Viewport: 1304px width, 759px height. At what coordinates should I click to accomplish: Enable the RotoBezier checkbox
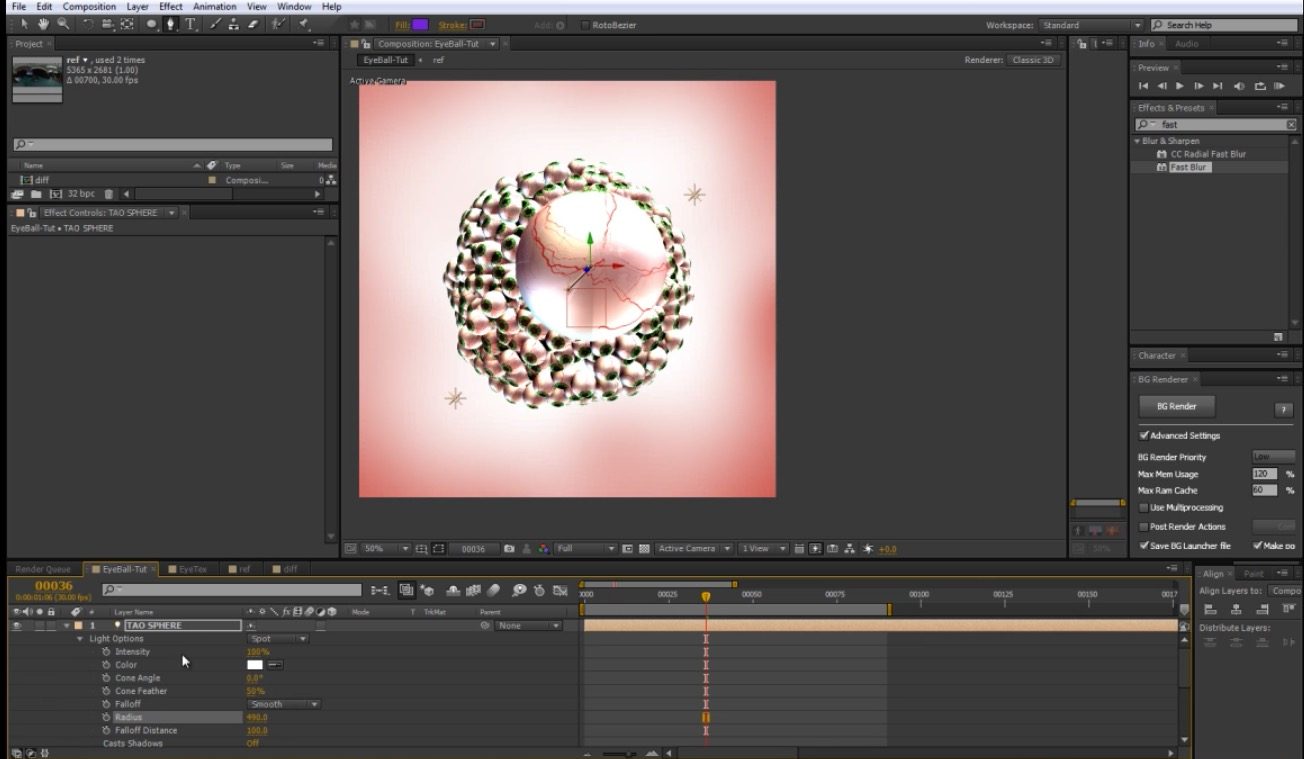(584, 25)
